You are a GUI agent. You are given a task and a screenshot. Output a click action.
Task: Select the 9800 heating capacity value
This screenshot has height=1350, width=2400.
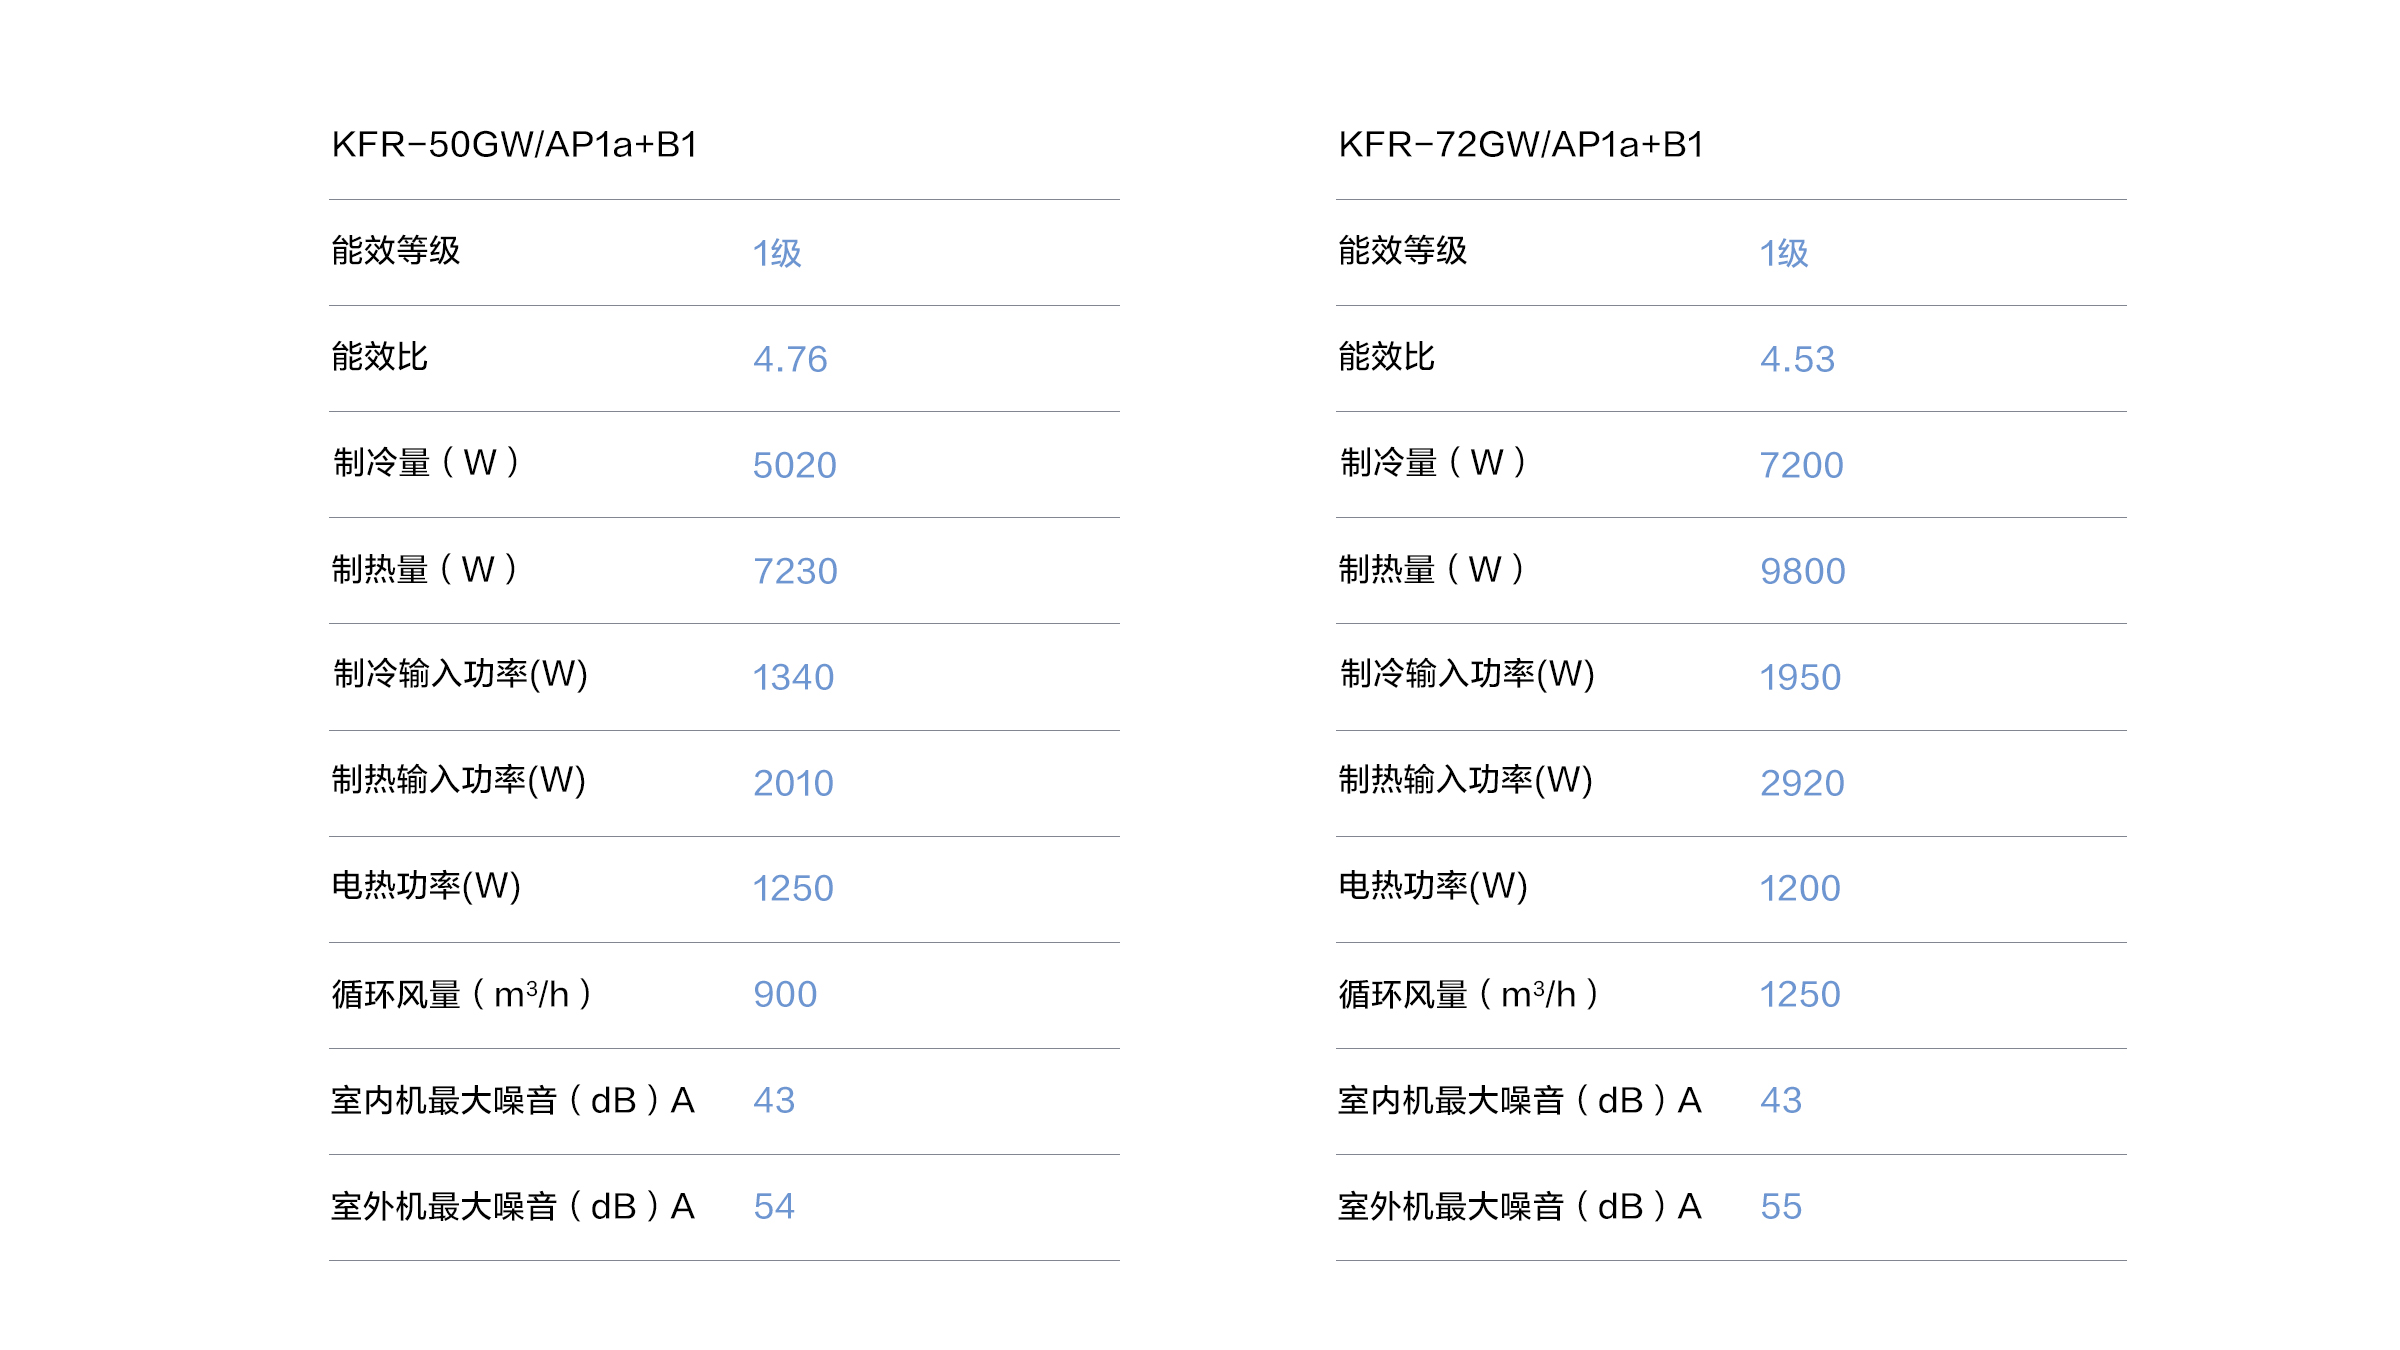(x=1802, y=571)
